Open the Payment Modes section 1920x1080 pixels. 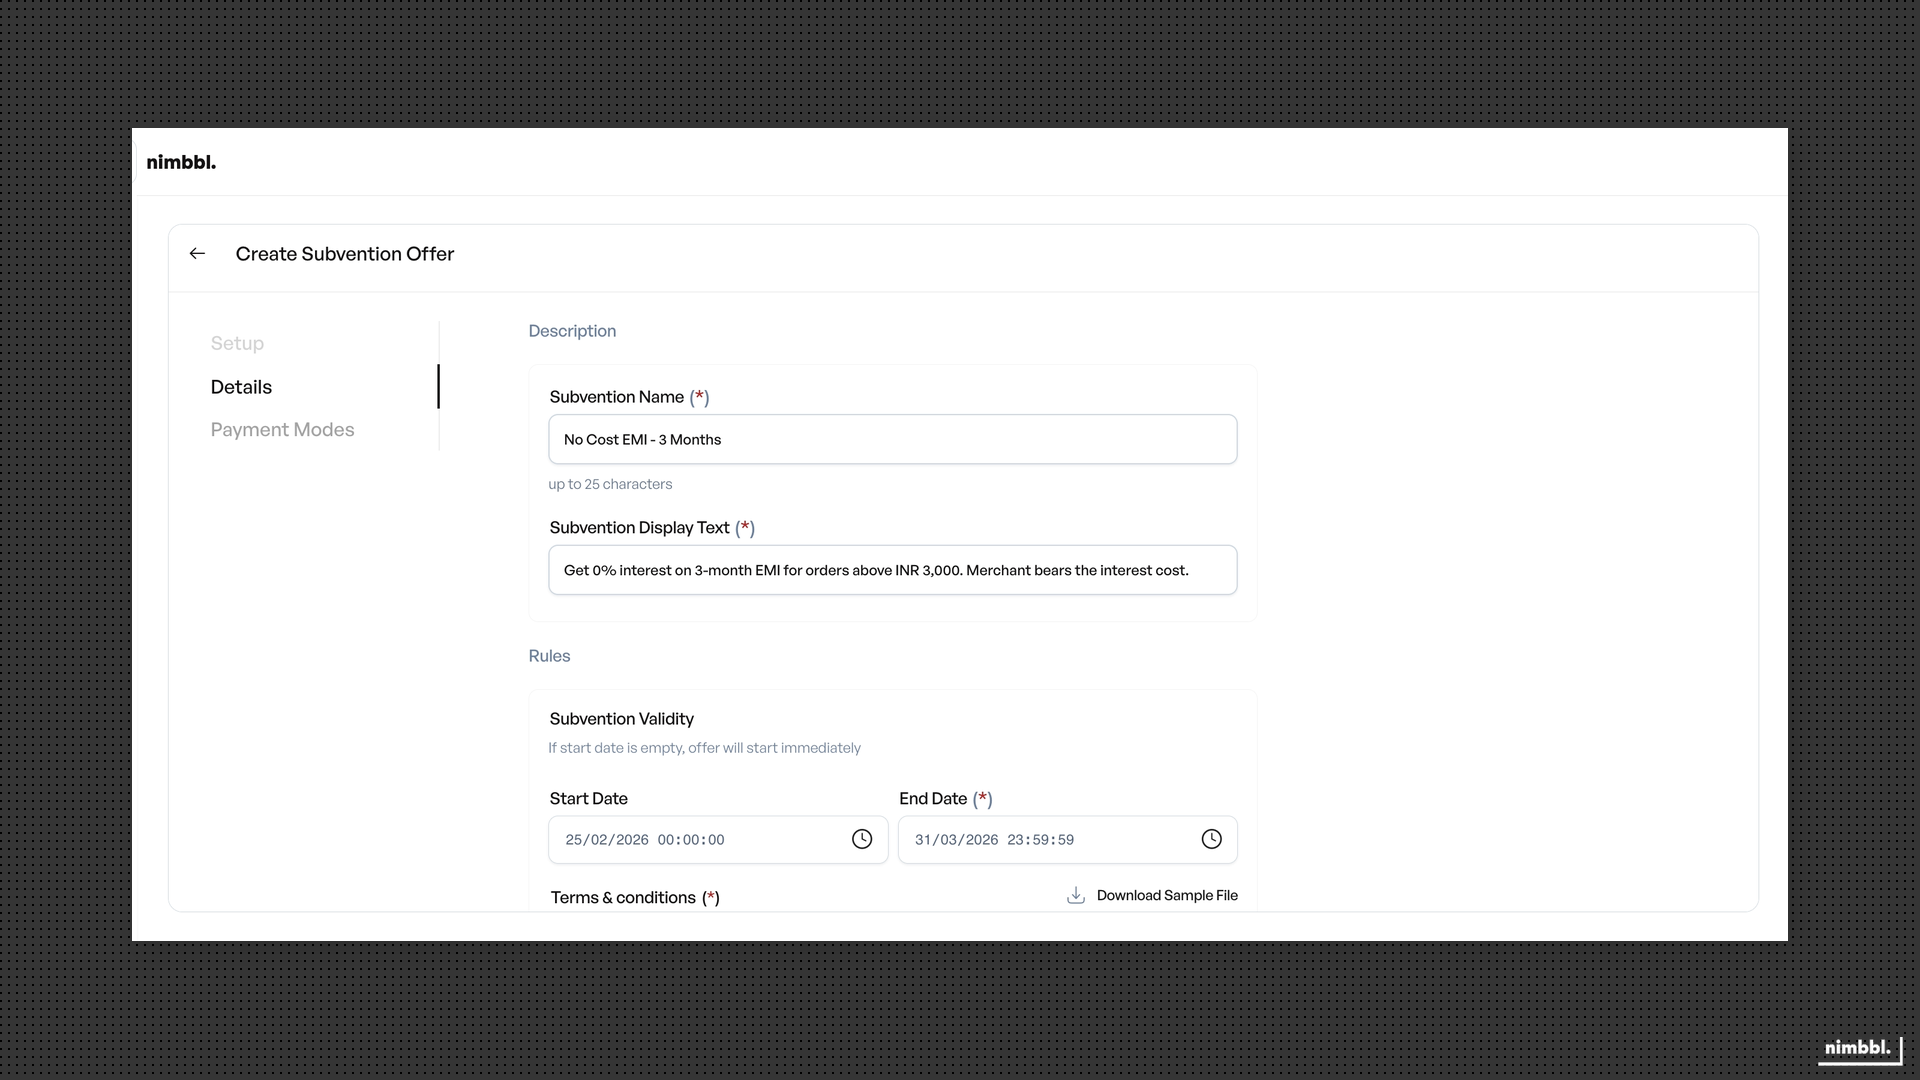[282, 429]
